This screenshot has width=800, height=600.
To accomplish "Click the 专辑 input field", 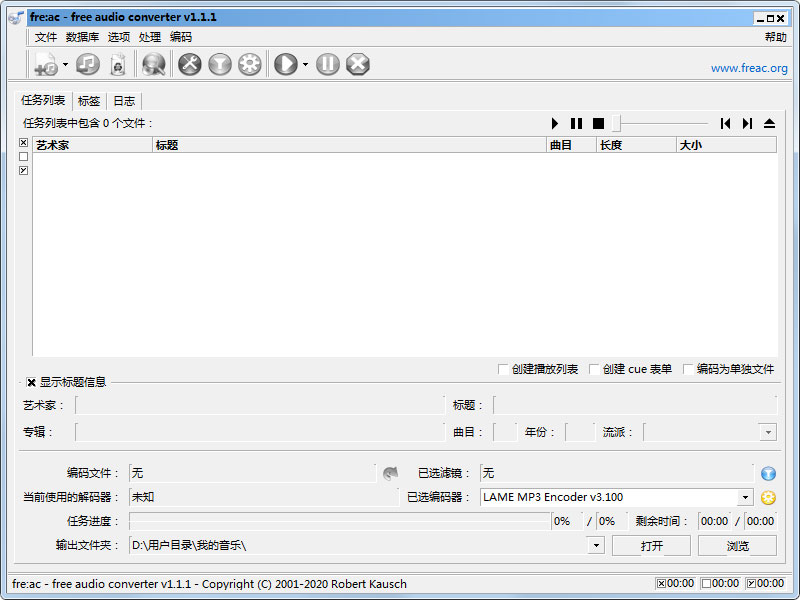I will click(260, 432).
